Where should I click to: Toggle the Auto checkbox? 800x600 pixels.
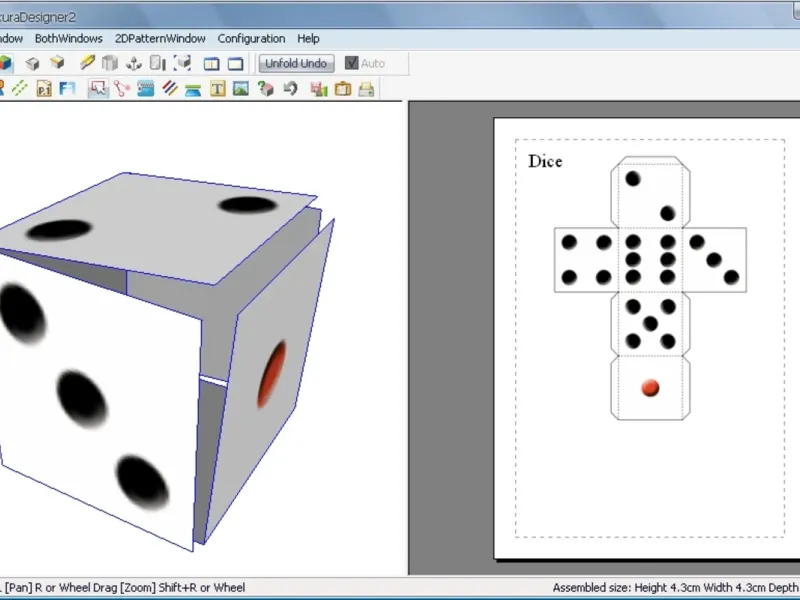click(x=352, y=63)
